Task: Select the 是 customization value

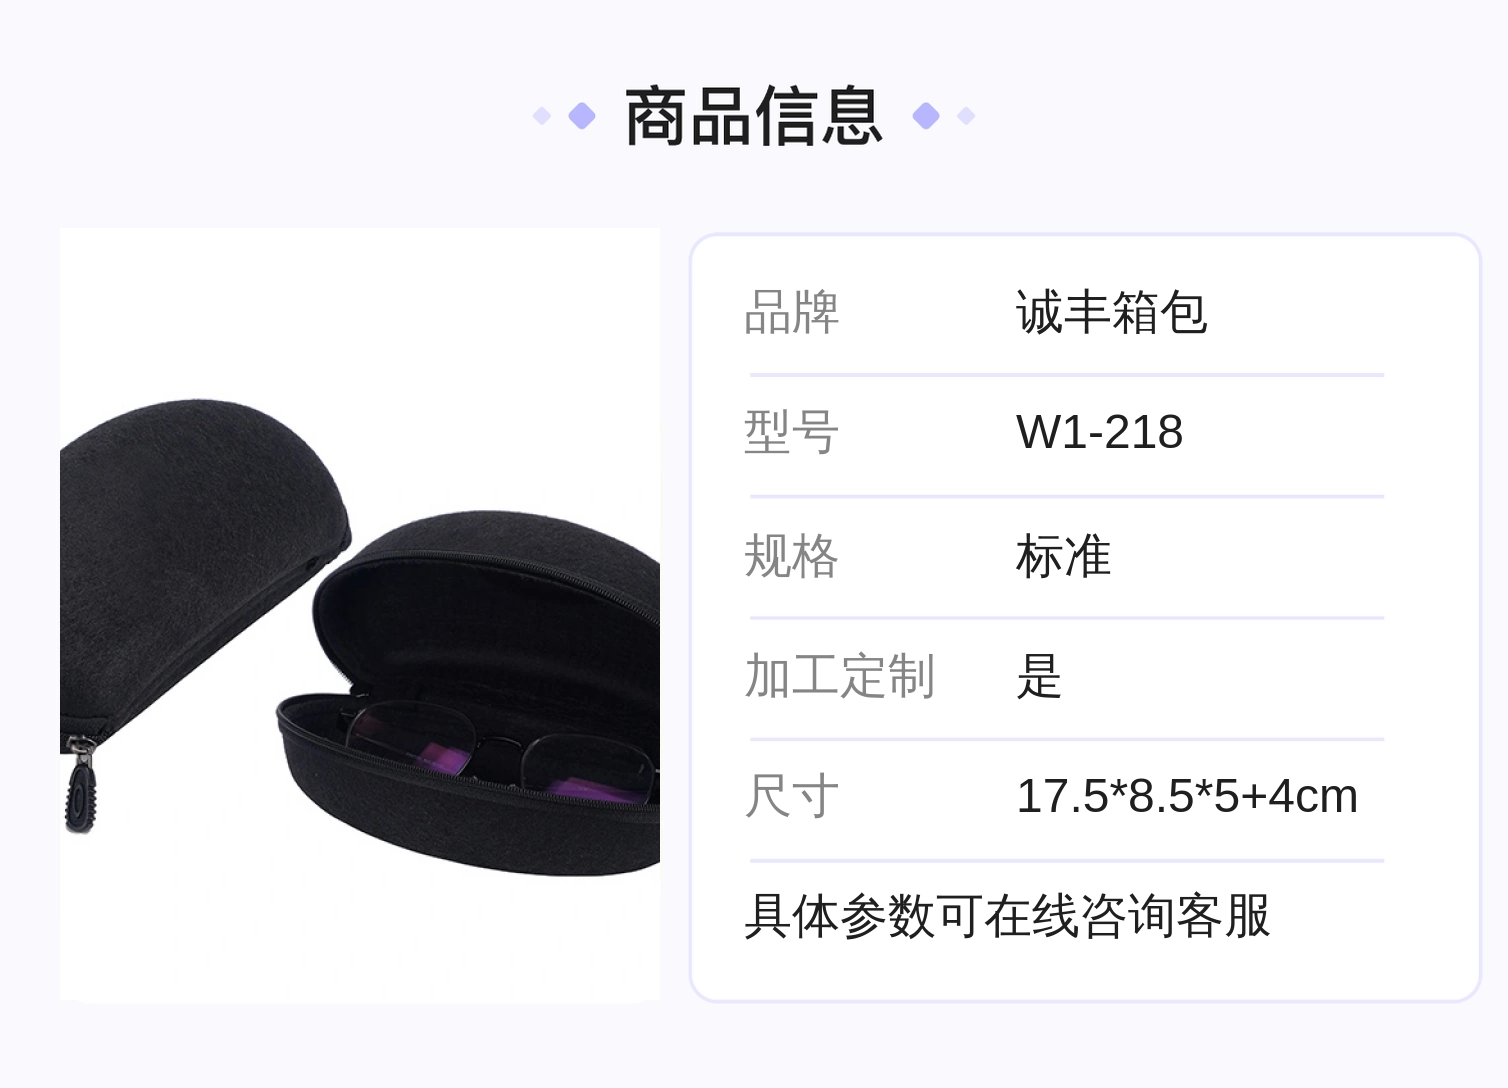Action: point(1039,676)
